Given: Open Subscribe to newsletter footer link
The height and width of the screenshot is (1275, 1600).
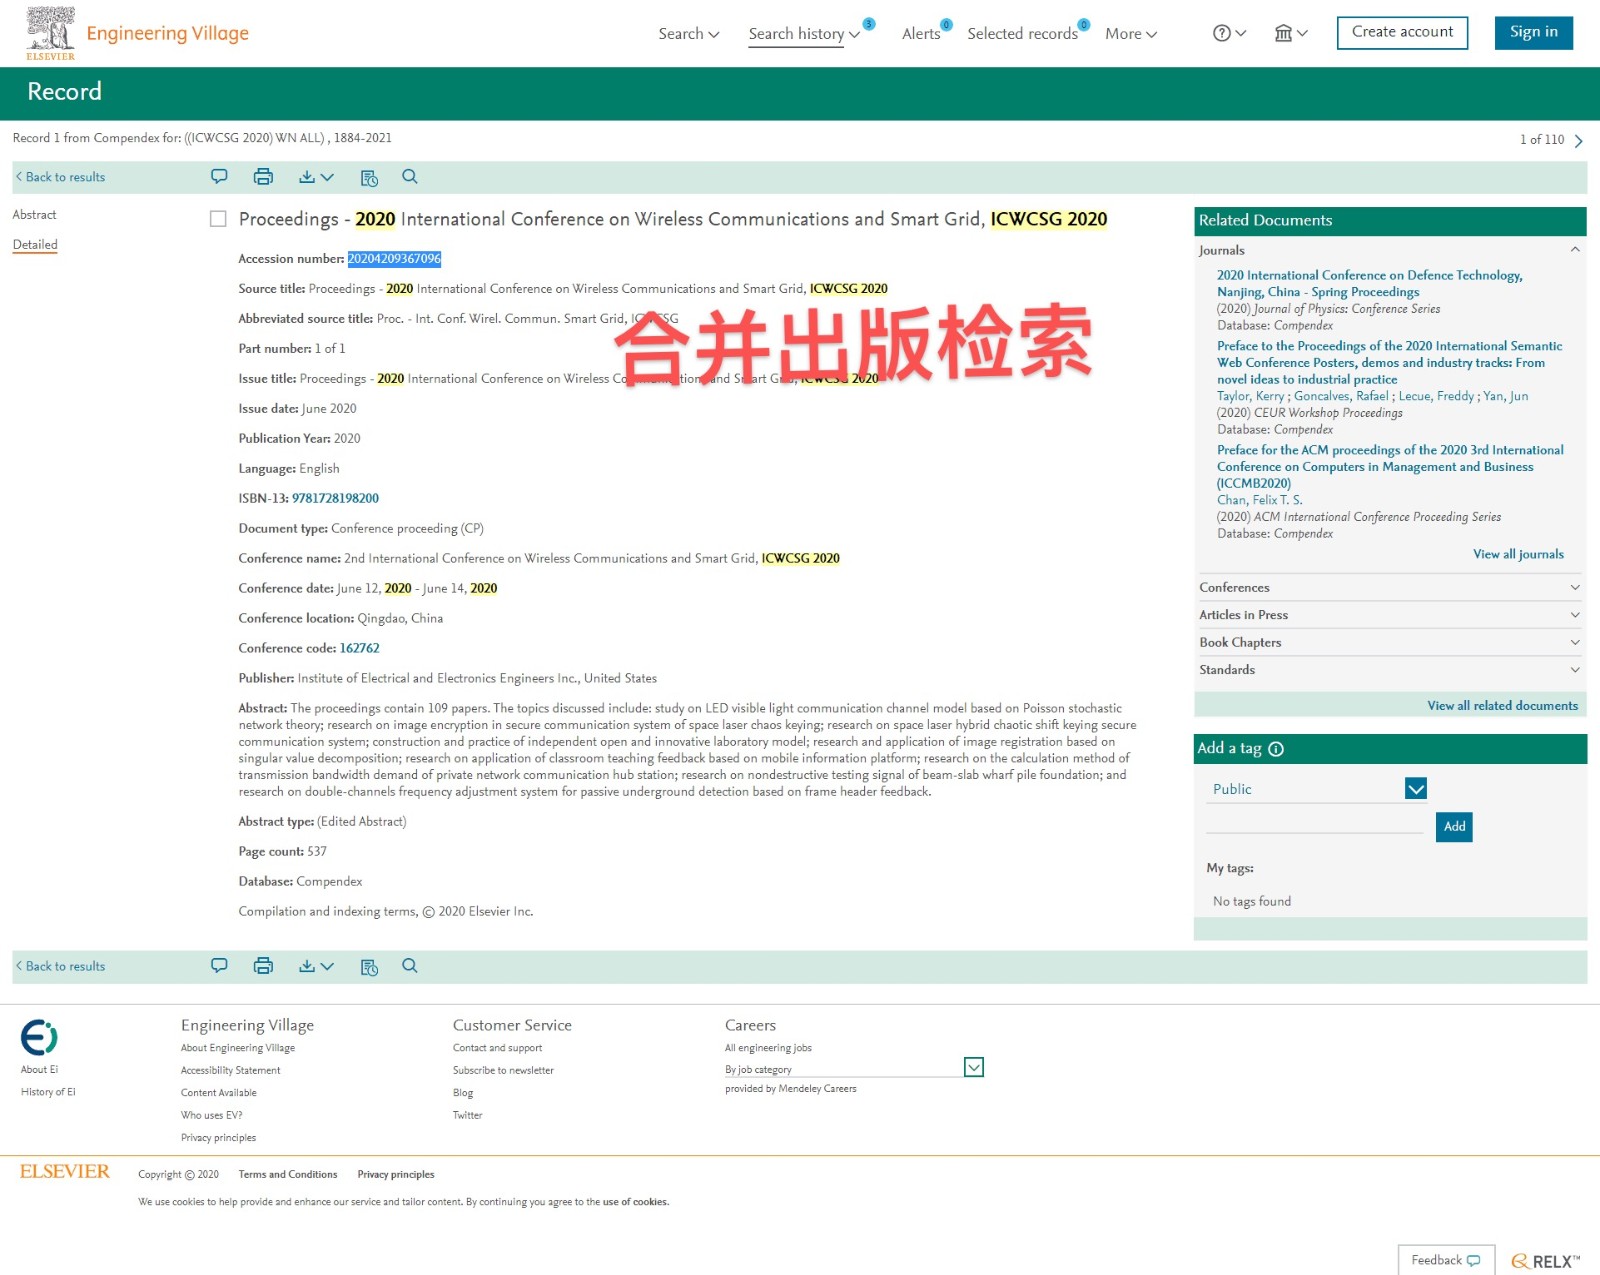Looking at the screenshot, I should [x=503, y=1070].
